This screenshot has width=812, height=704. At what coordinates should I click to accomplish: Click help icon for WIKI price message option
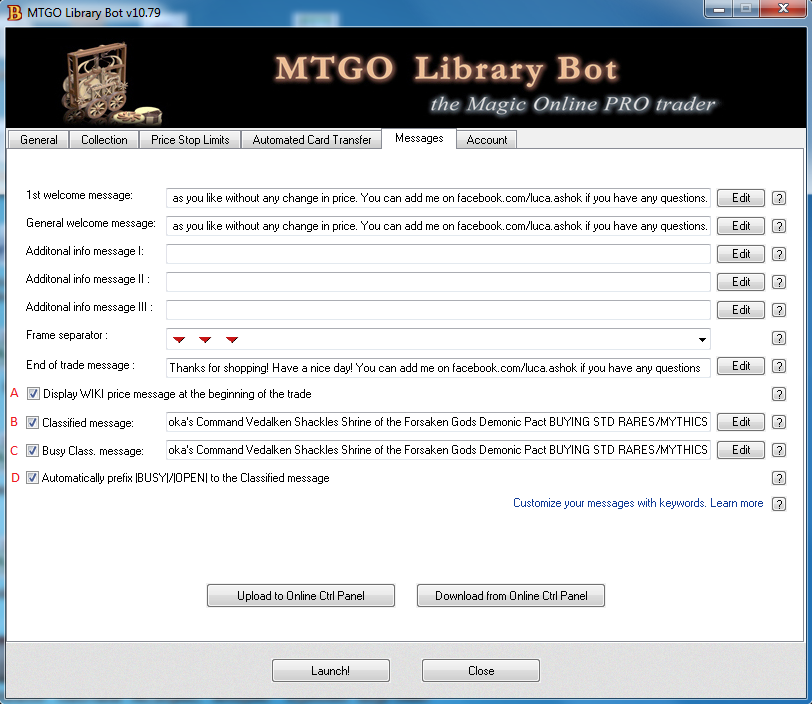click(779, 394)
